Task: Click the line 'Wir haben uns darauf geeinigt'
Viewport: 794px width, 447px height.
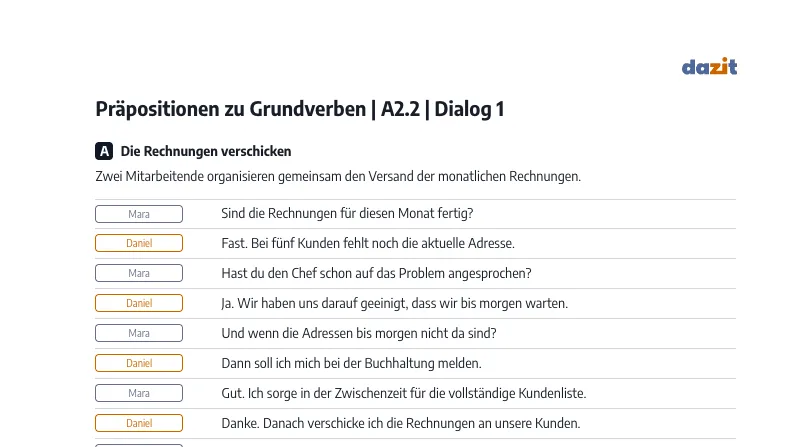Action: tap(394, 303)
